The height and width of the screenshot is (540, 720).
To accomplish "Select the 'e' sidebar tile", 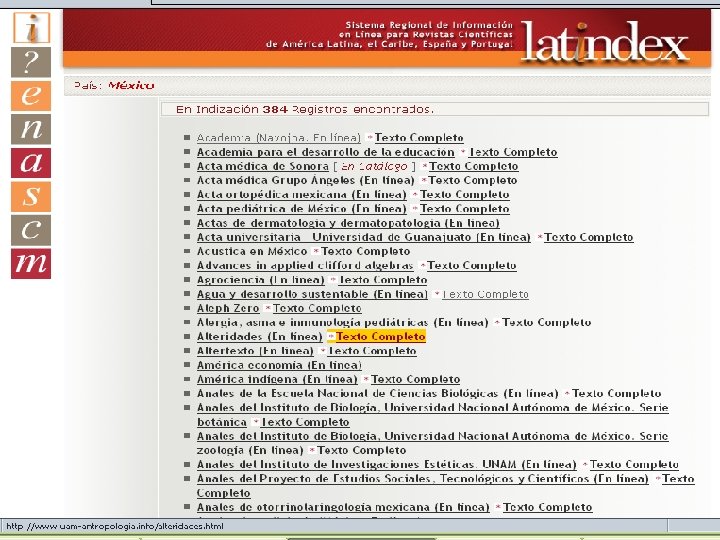I will coord(31,96).
